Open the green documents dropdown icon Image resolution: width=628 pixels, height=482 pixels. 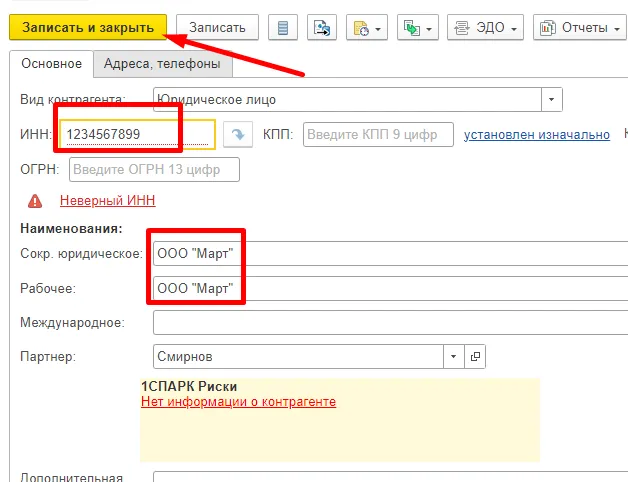[x=418, y=27]
